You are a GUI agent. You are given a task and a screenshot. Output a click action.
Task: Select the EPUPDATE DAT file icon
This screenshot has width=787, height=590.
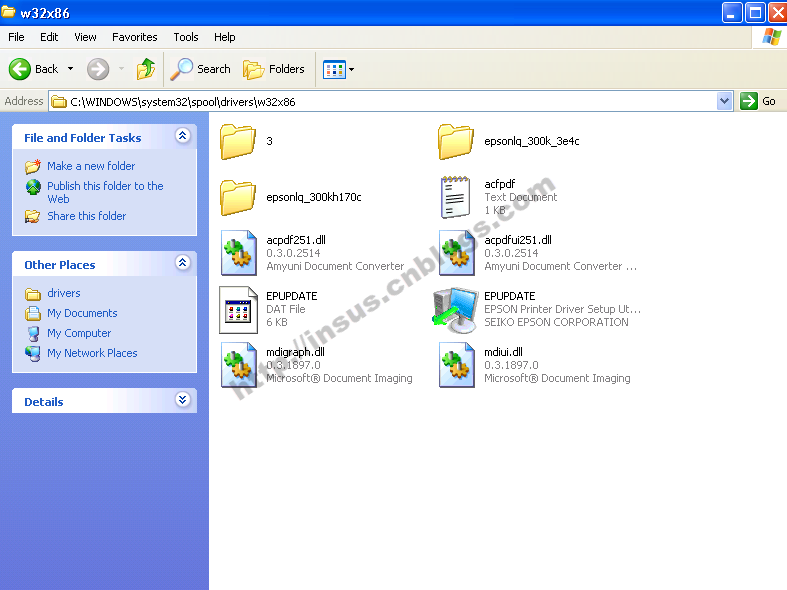click(238, 310)
